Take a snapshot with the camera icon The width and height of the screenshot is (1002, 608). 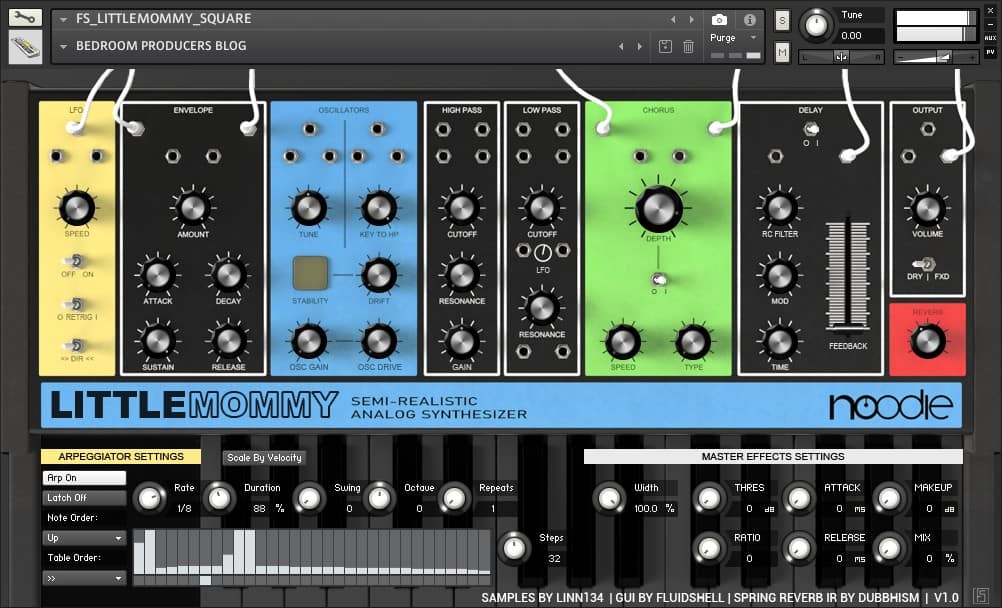tap(719, 20)
